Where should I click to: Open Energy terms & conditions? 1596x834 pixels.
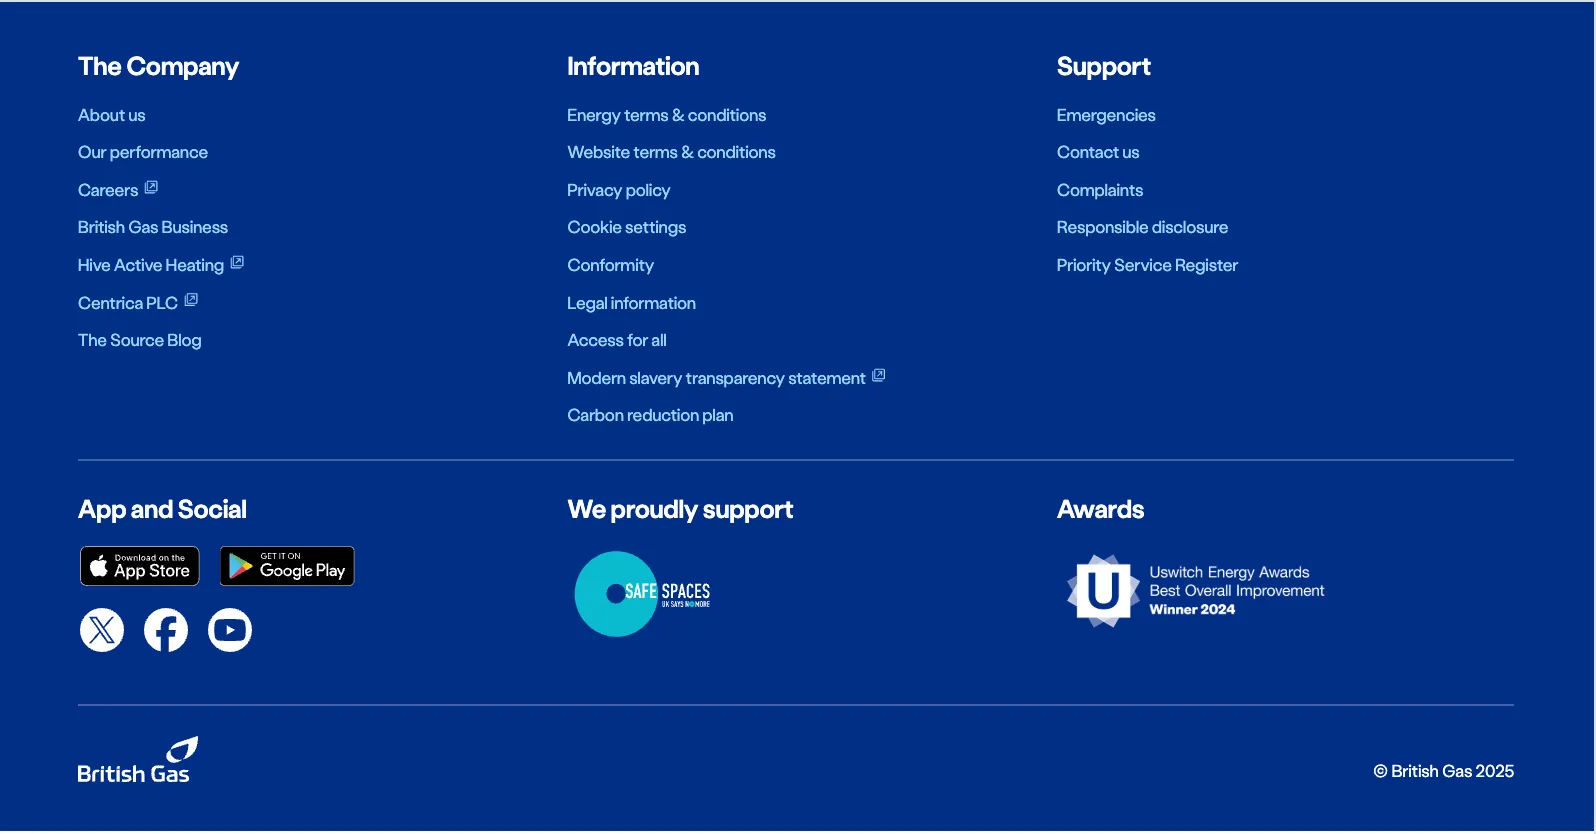pyautogui.click(x=666, y=116)
